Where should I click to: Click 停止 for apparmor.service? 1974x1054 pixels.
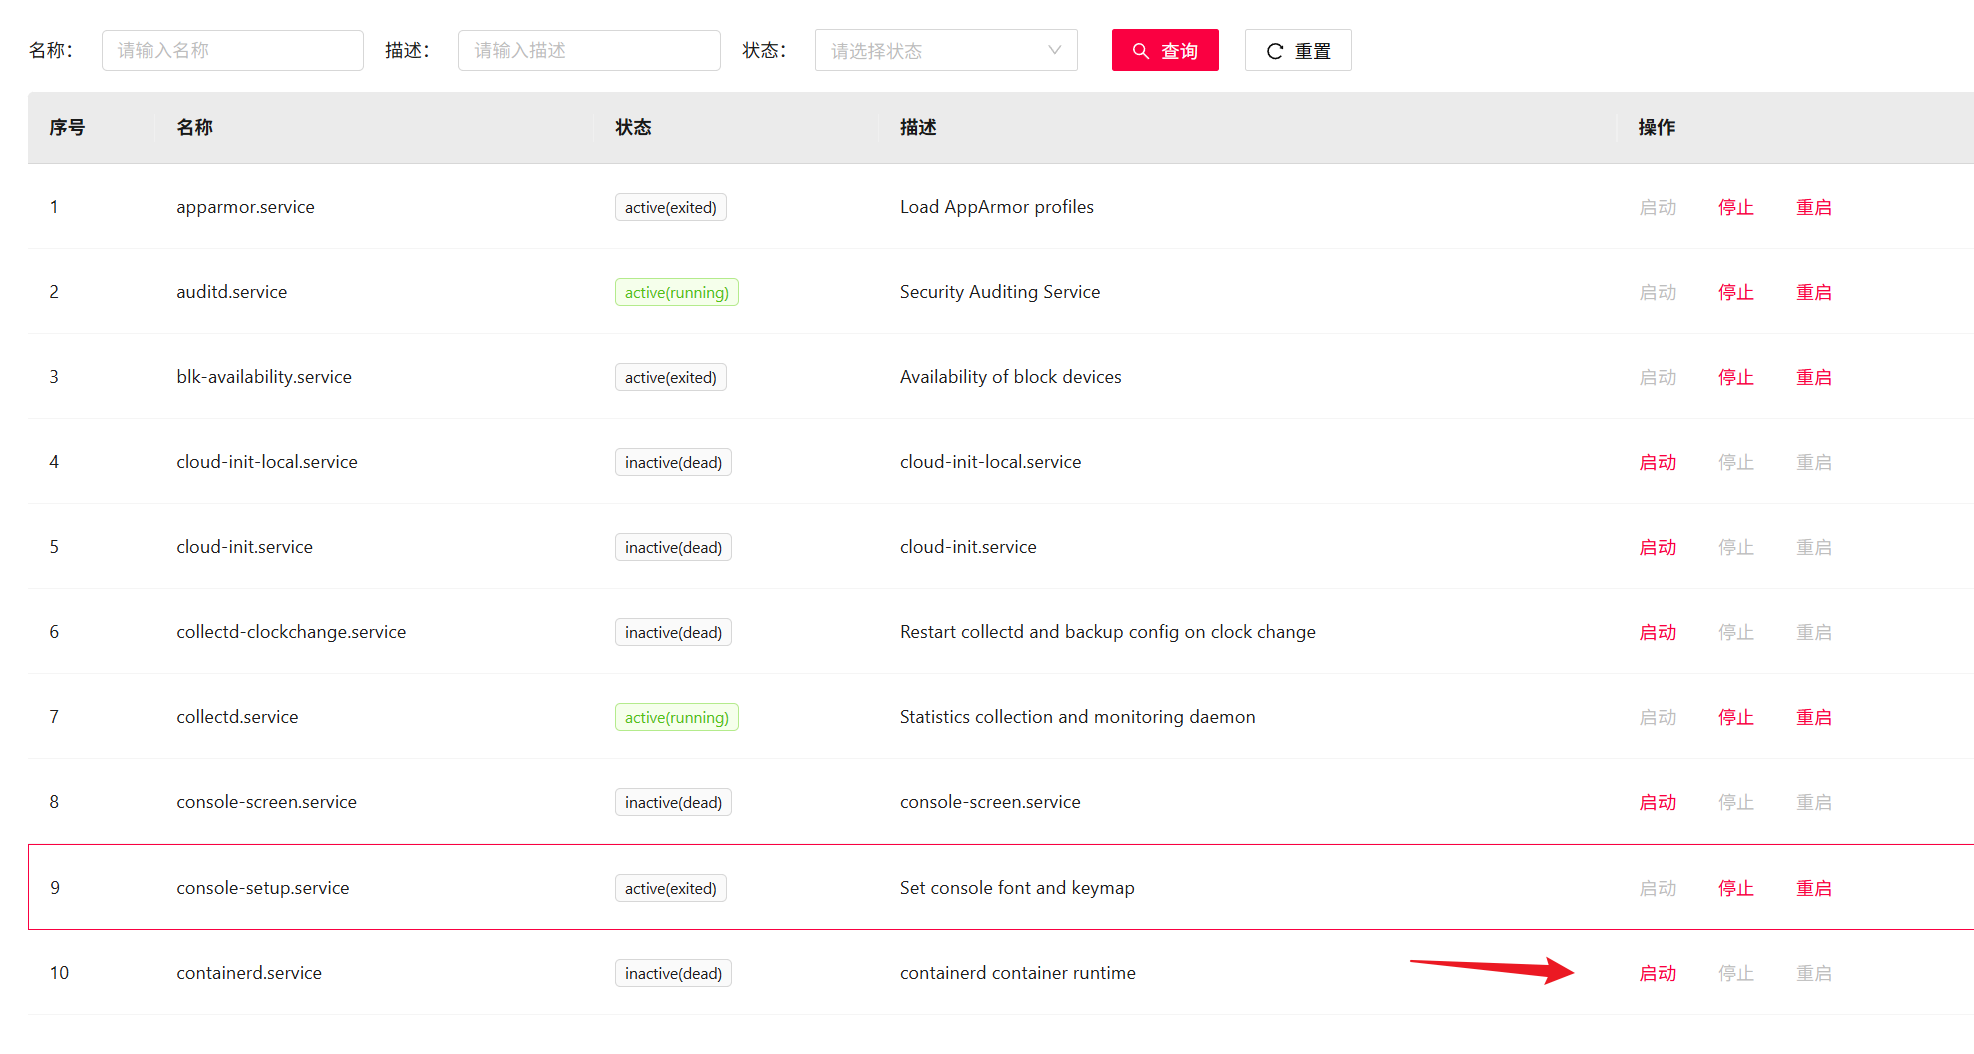1736,207
